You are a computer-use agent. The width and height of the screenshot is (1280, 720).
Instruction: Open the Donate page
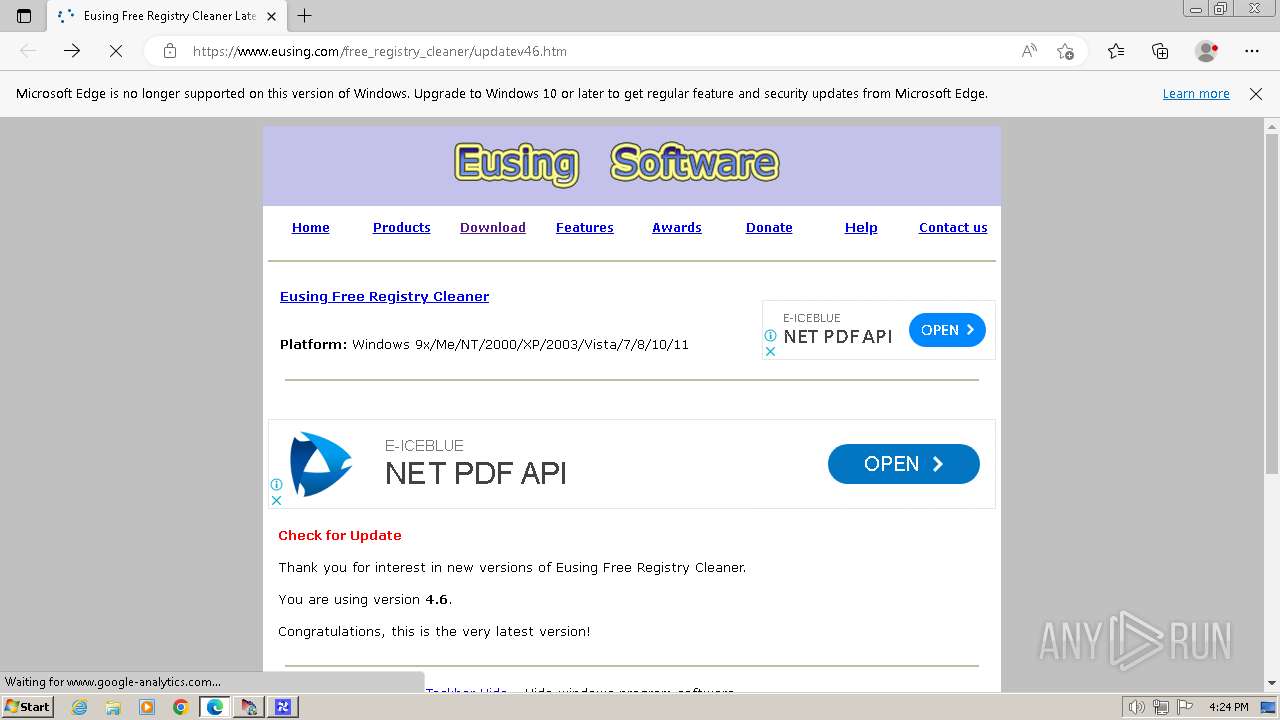pos(769,227)
